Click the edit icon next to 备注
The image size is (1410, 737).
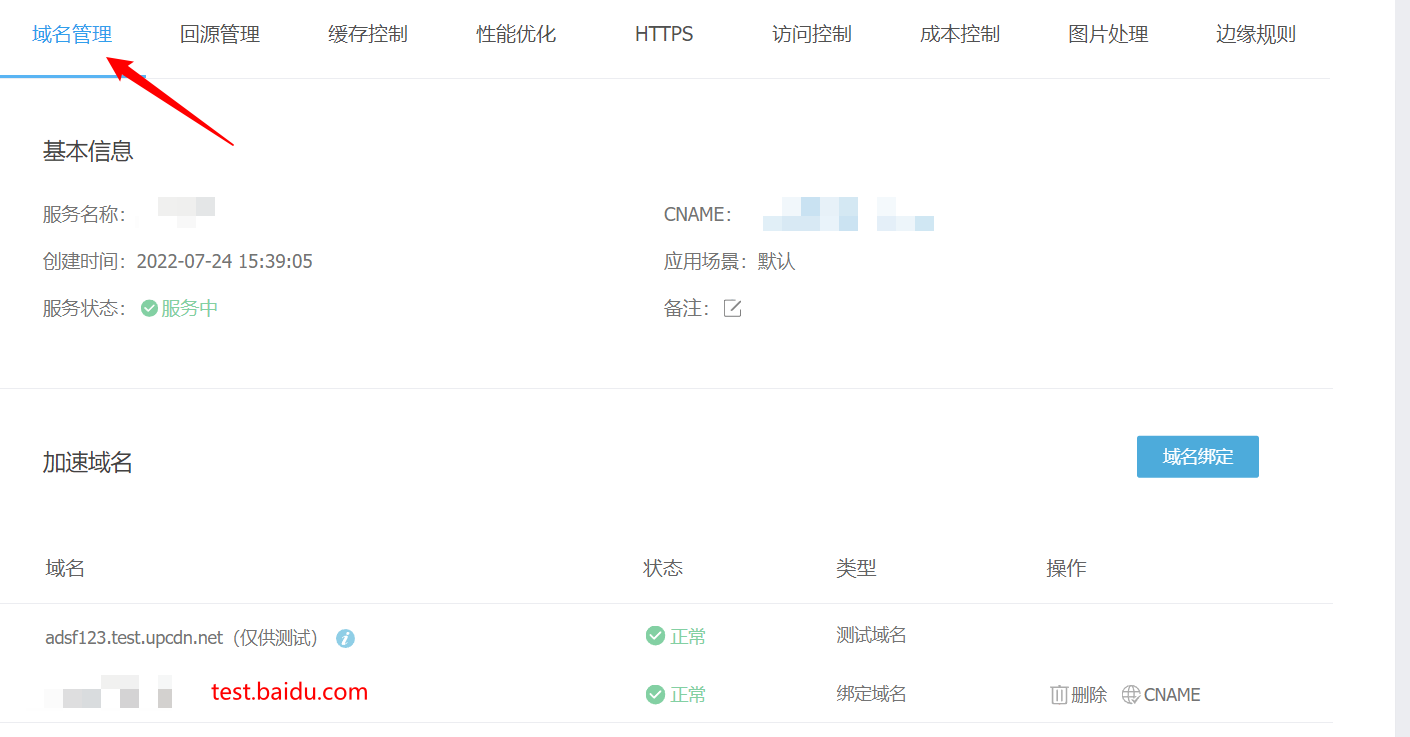[732, 308]
